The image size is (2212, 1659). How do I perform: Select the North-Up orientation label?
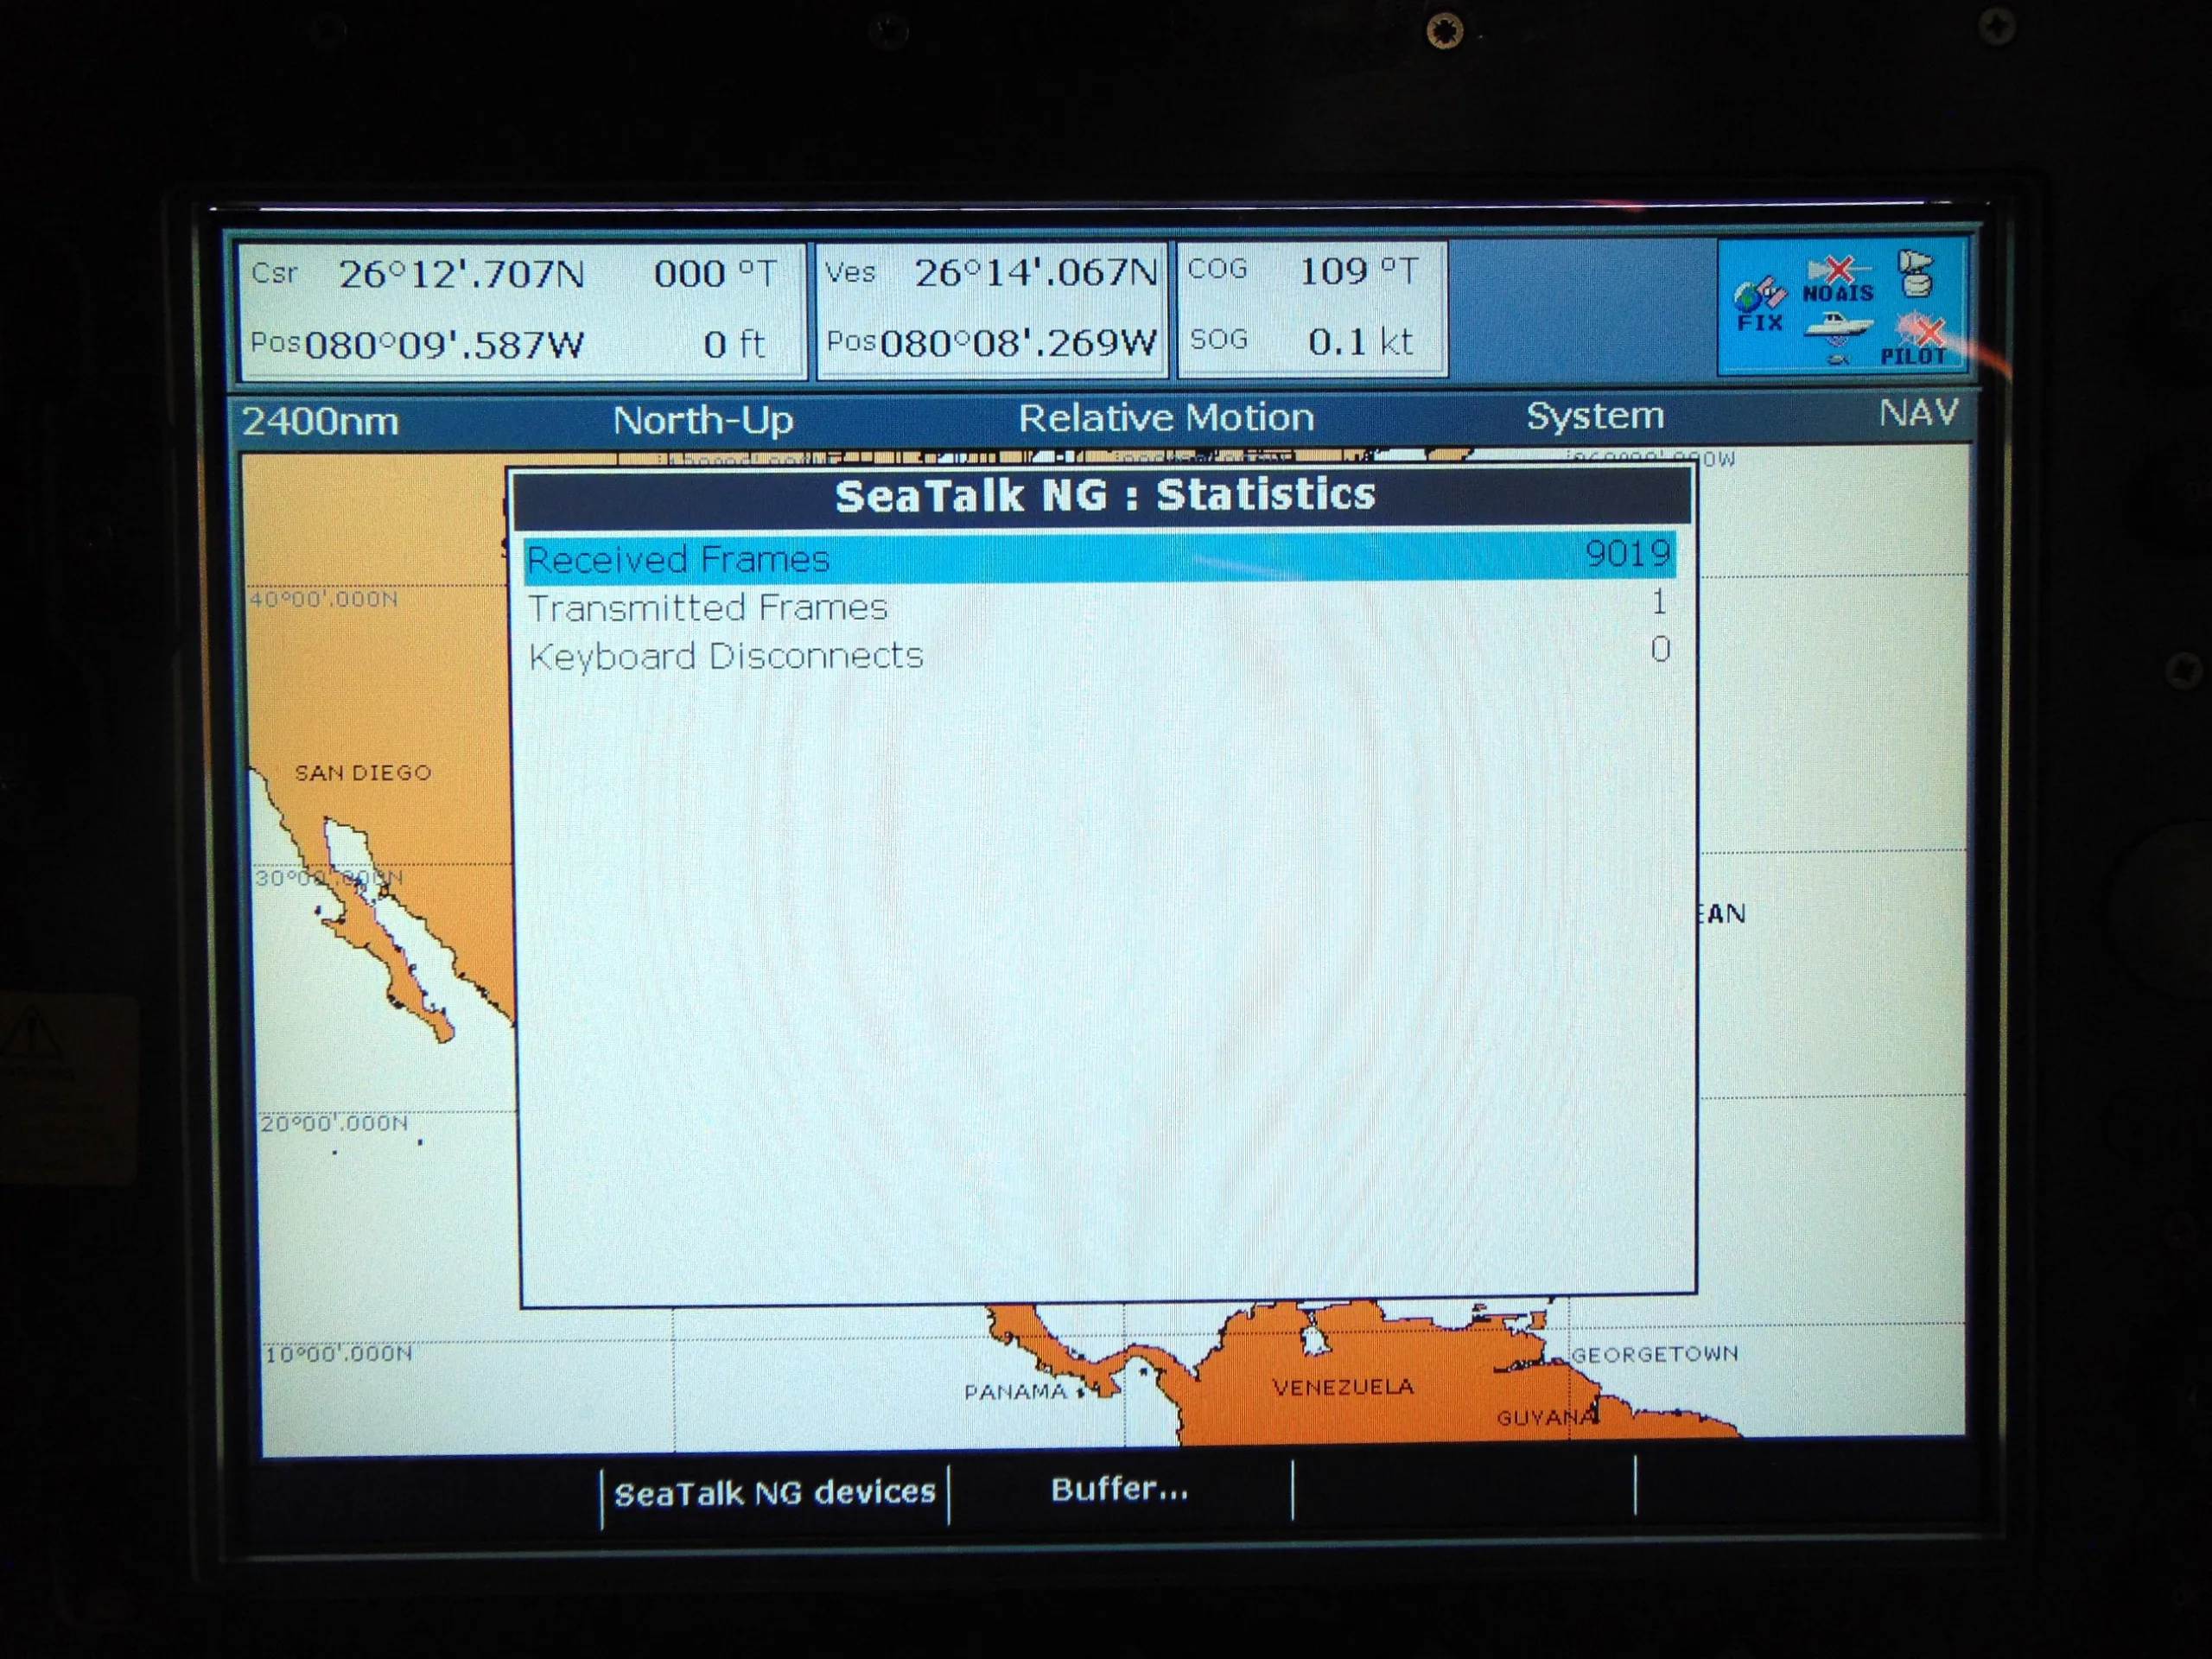click(x=703, y=420)
